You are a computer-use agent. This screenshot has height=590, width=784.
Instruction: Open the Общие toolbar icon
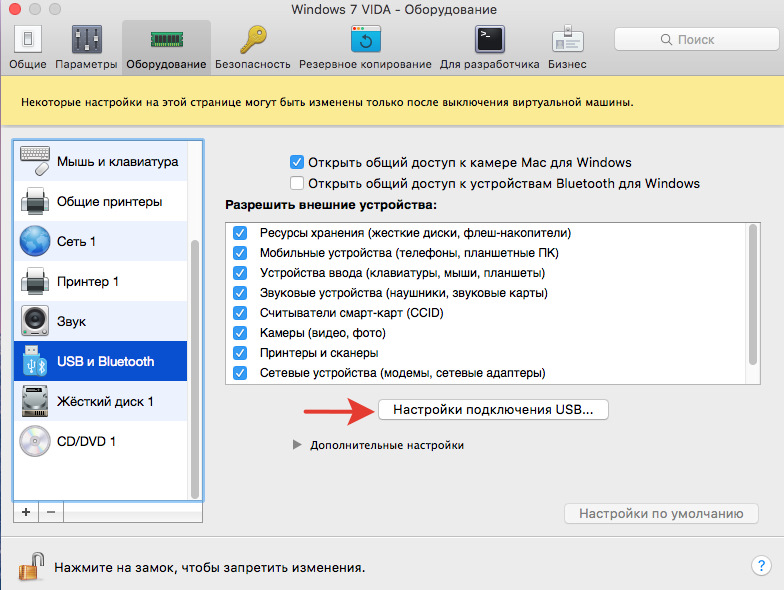pyautogui.click(x=28, y=39)
